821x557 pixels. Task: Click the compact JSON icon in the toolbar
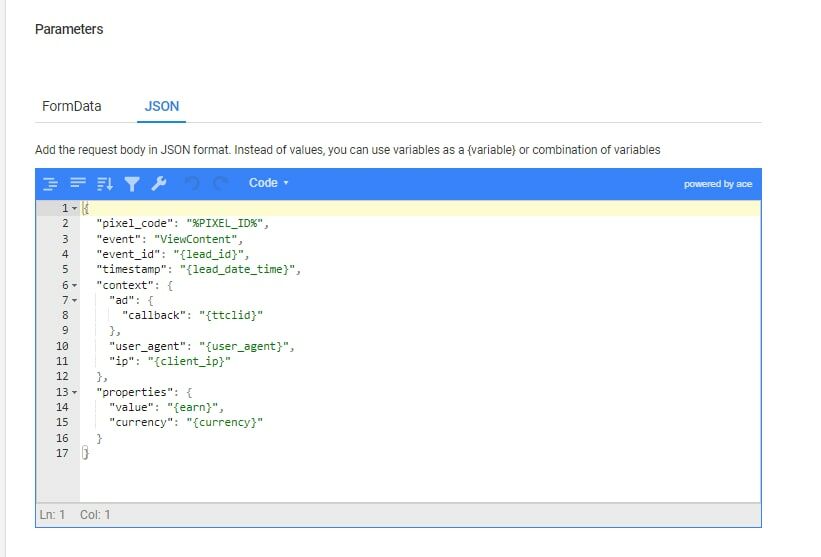78,183
